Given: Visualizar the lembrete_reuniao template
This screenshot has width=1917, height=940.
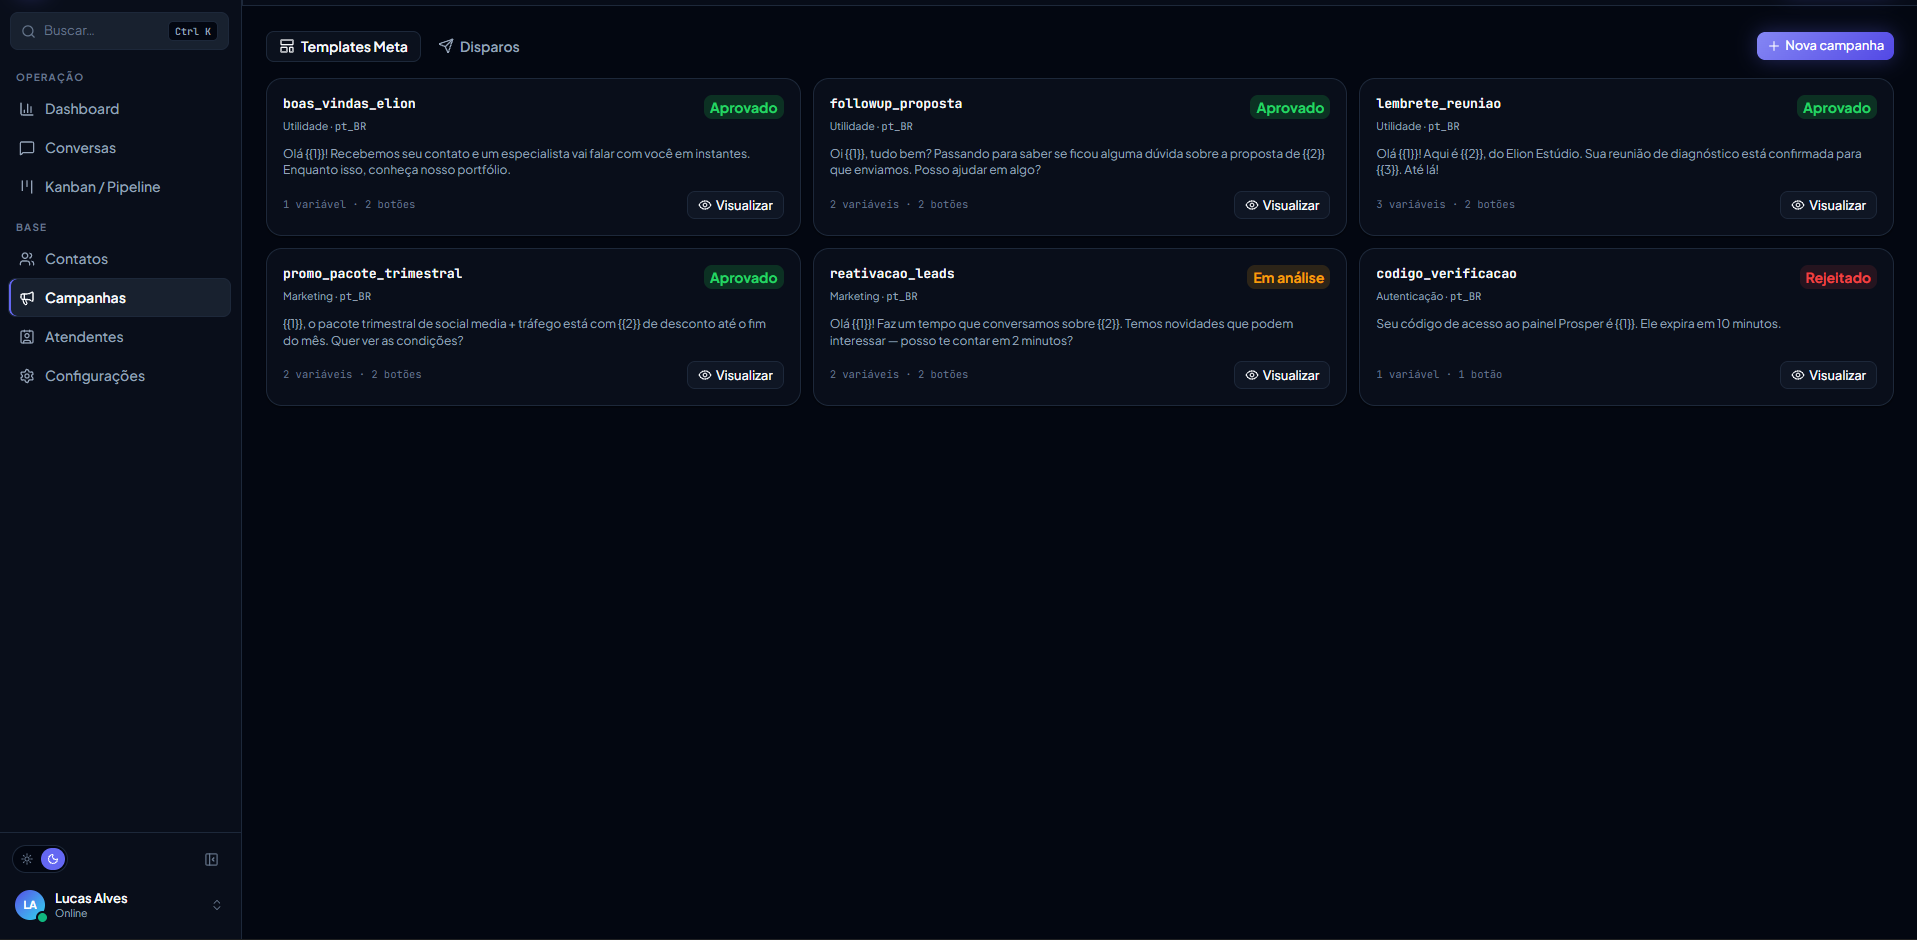Looking at the screenshot, I should pyautogui.click(x=1828, y=205).
